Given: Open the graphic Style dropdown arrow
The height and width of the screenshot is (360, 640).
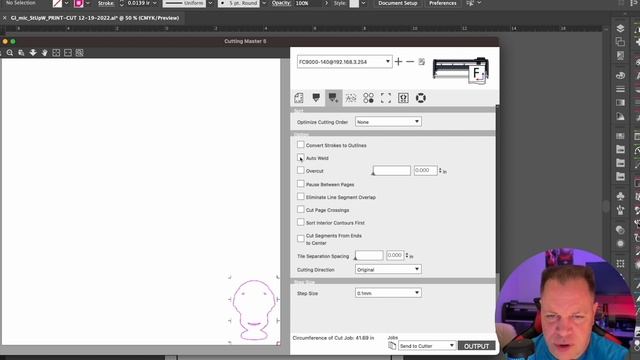Looking at the screenshot, I should tap(363, 3).
